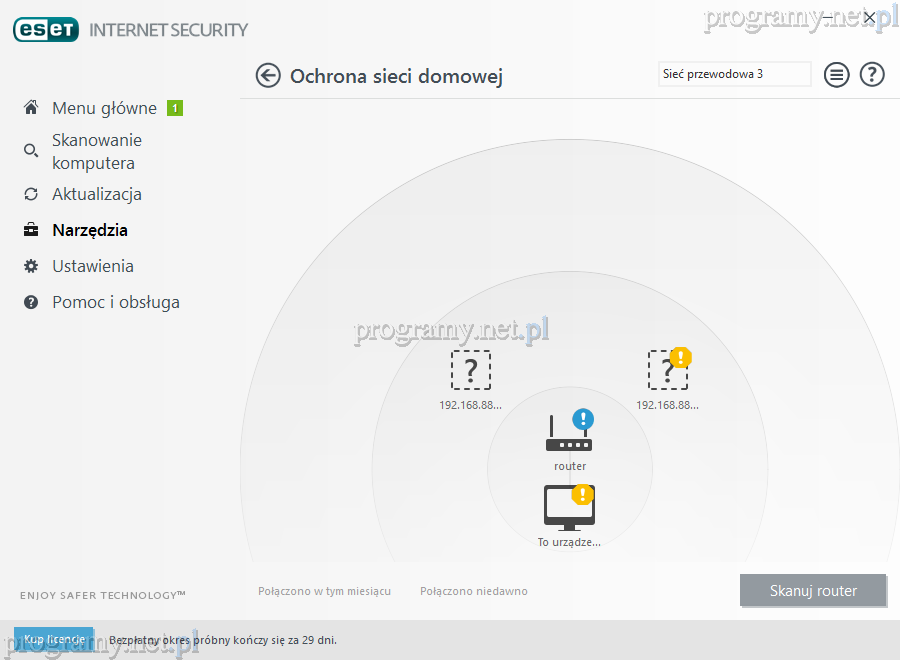This screenshot has width=900, height=660.
Task: Click the ESET logo
Action: point(45,30)
